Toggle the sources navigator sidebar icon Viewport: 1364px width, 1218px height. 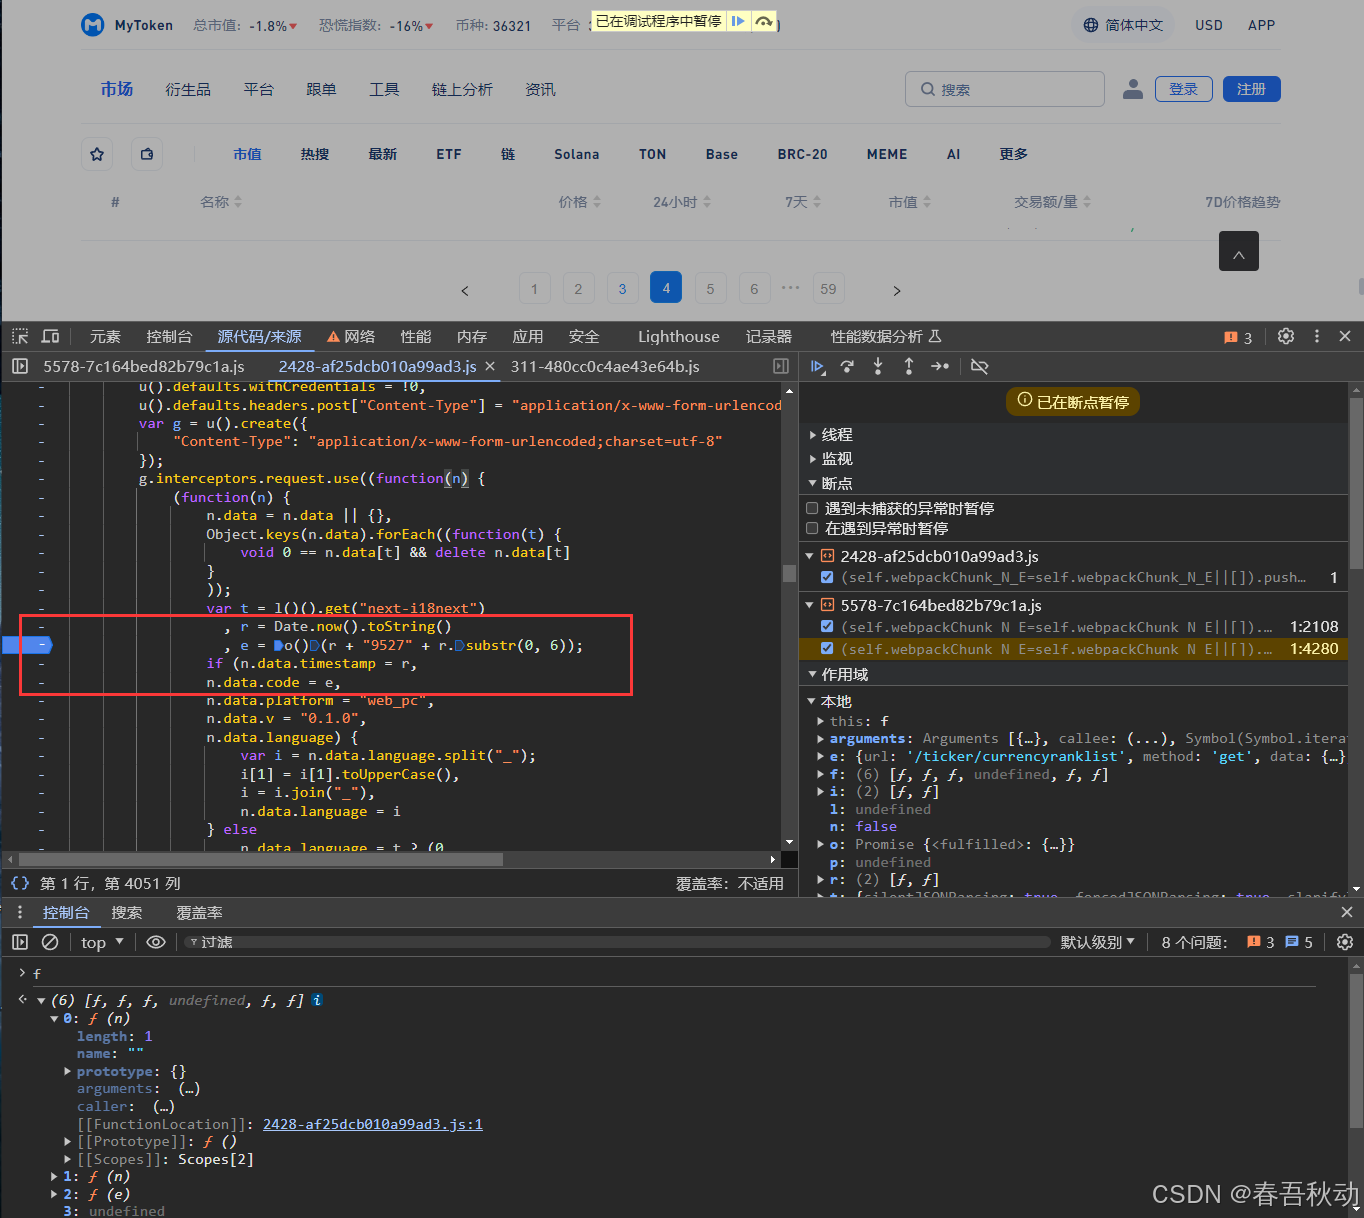click(x=20, y=366)
